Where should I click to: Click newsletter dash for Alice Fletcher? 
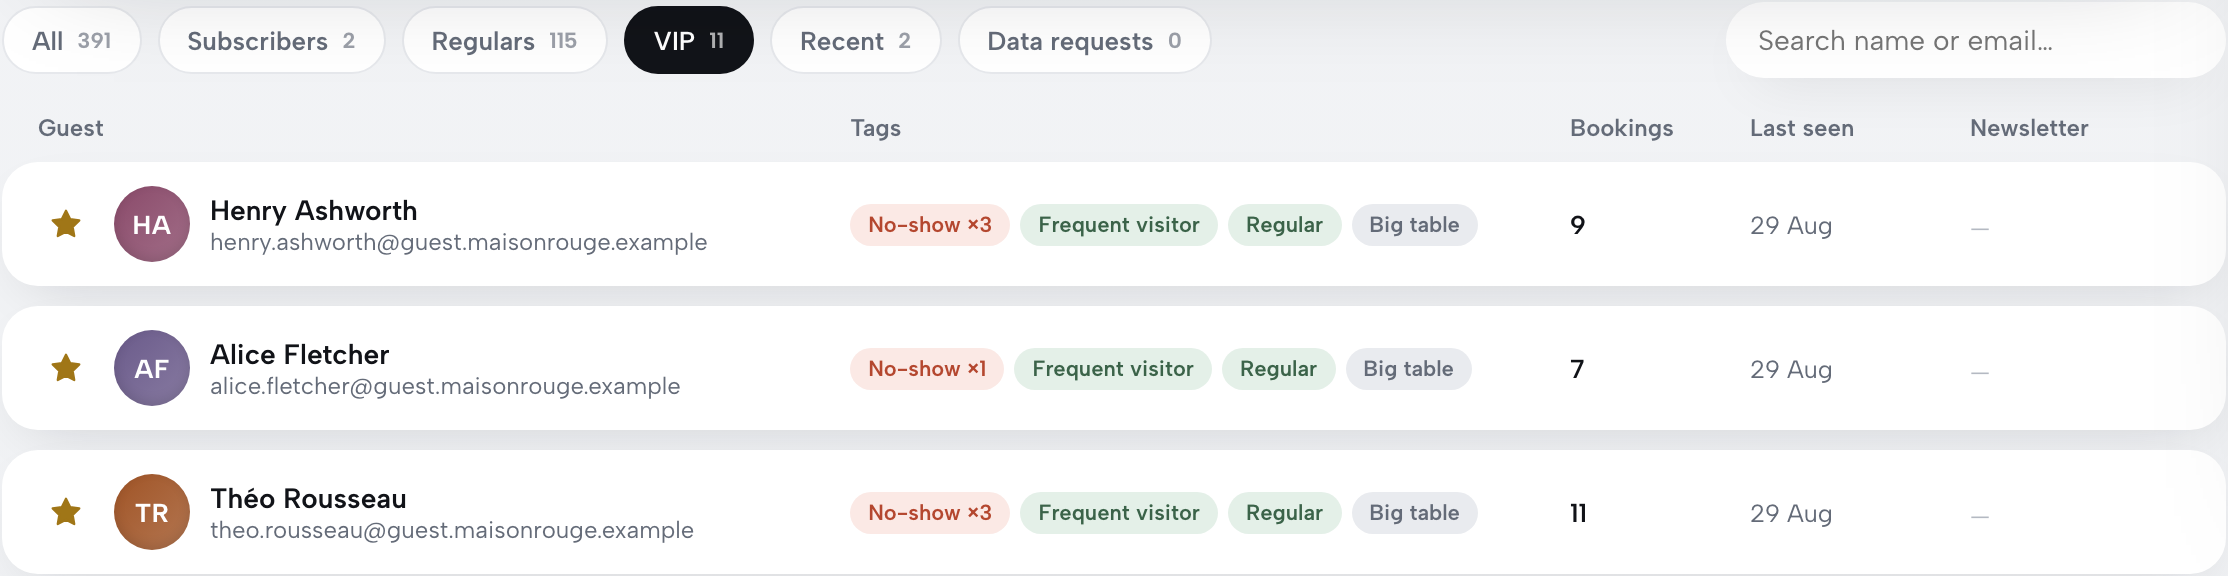[x=1980, y=372]
